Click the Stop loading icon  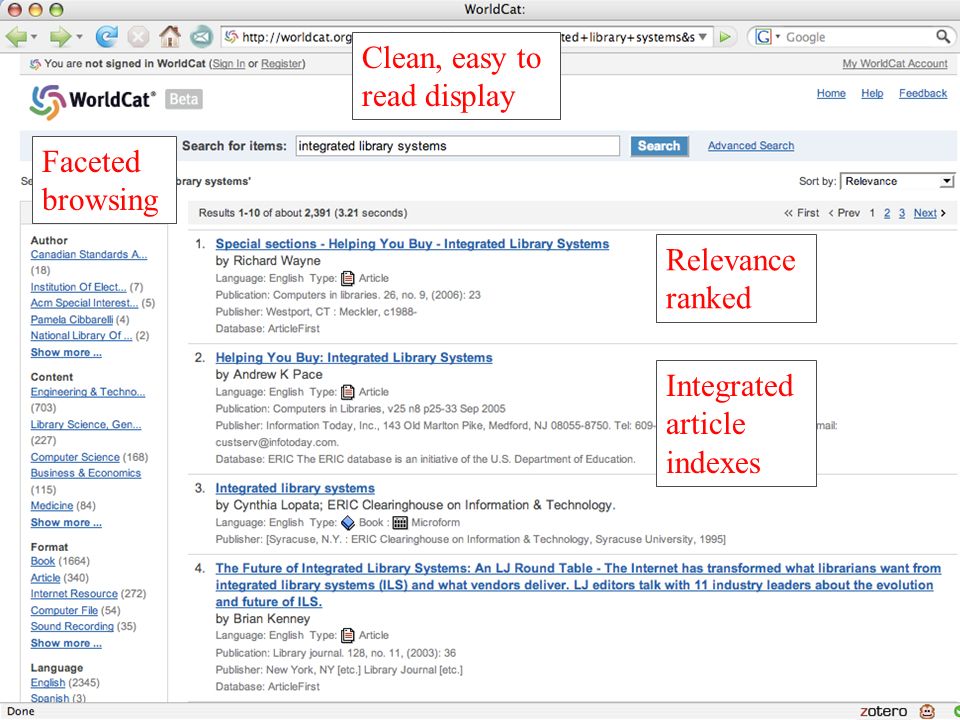coord(138,37)
